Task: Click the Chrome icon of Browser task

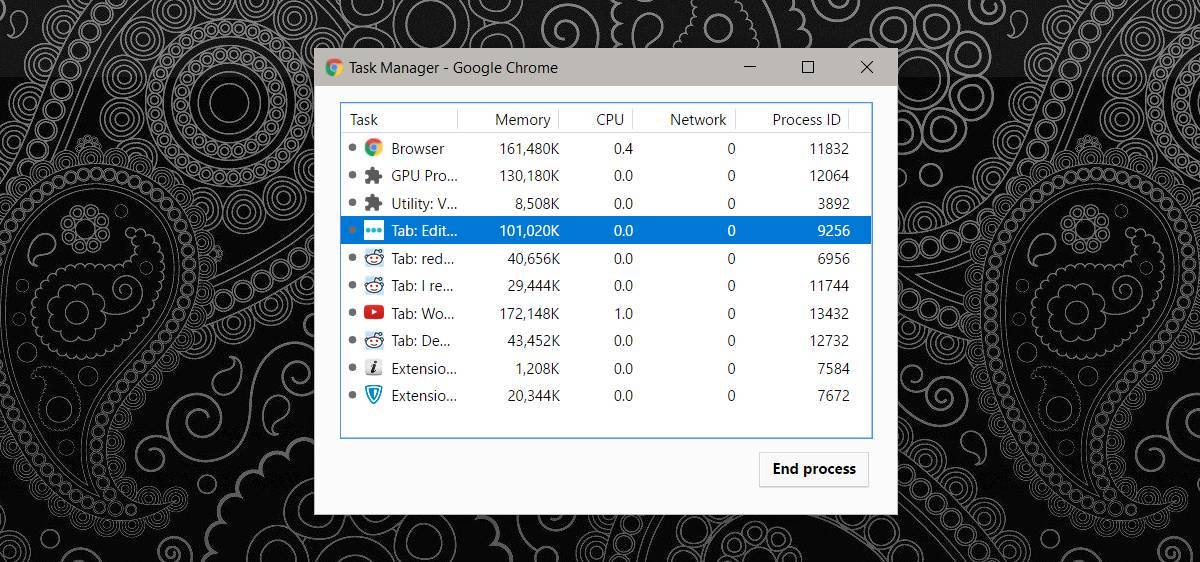Action: pos(373,148)
